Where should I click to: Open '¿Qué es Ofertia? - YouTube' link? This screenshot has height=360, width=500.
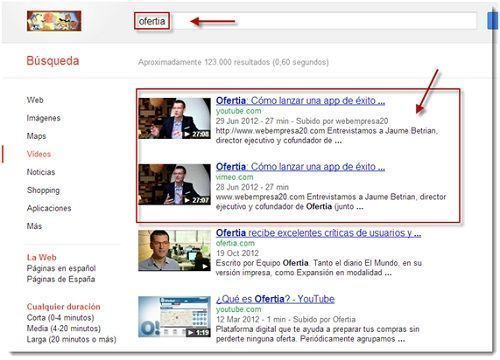275,299
